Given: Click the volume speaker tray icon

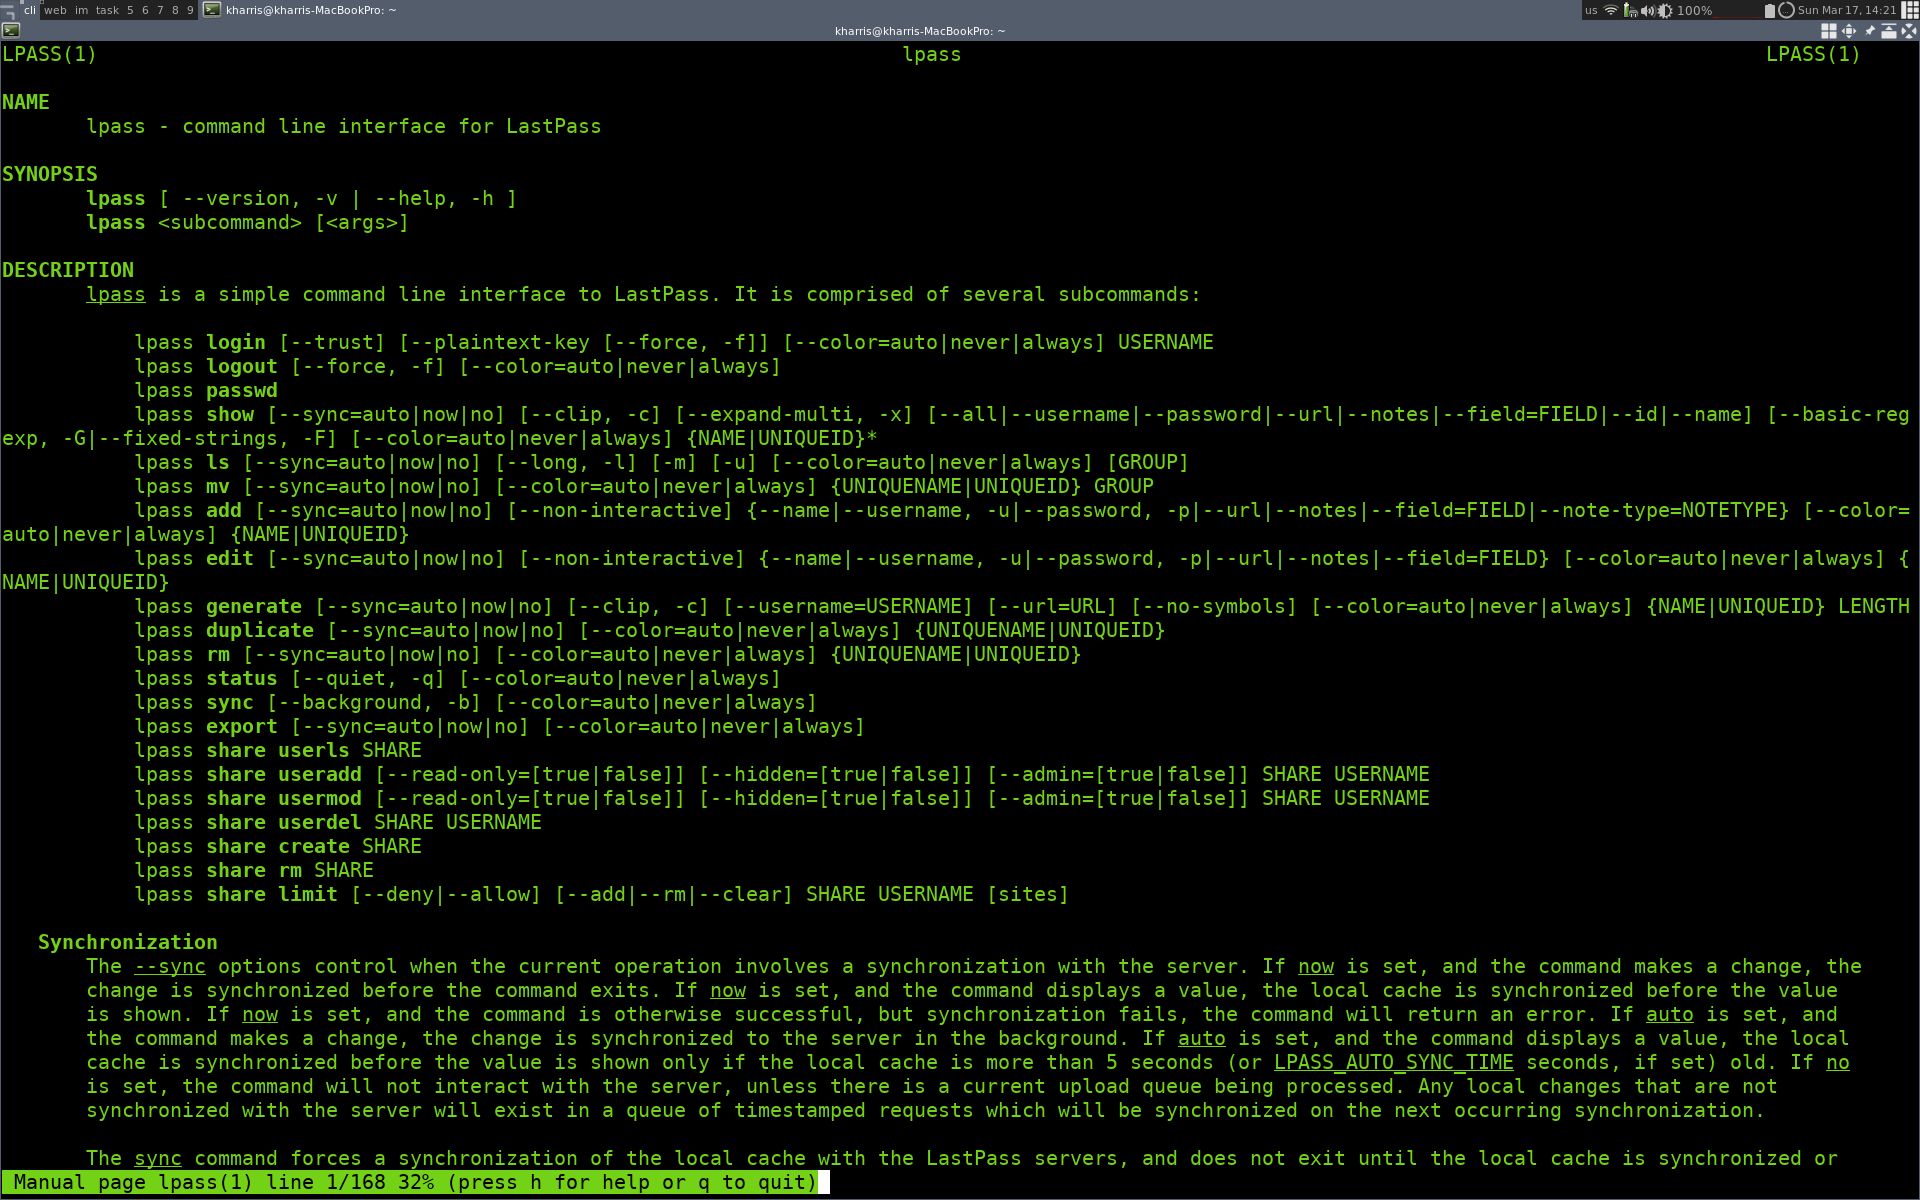Looking at the screenshot, I should pos(1647,10).
